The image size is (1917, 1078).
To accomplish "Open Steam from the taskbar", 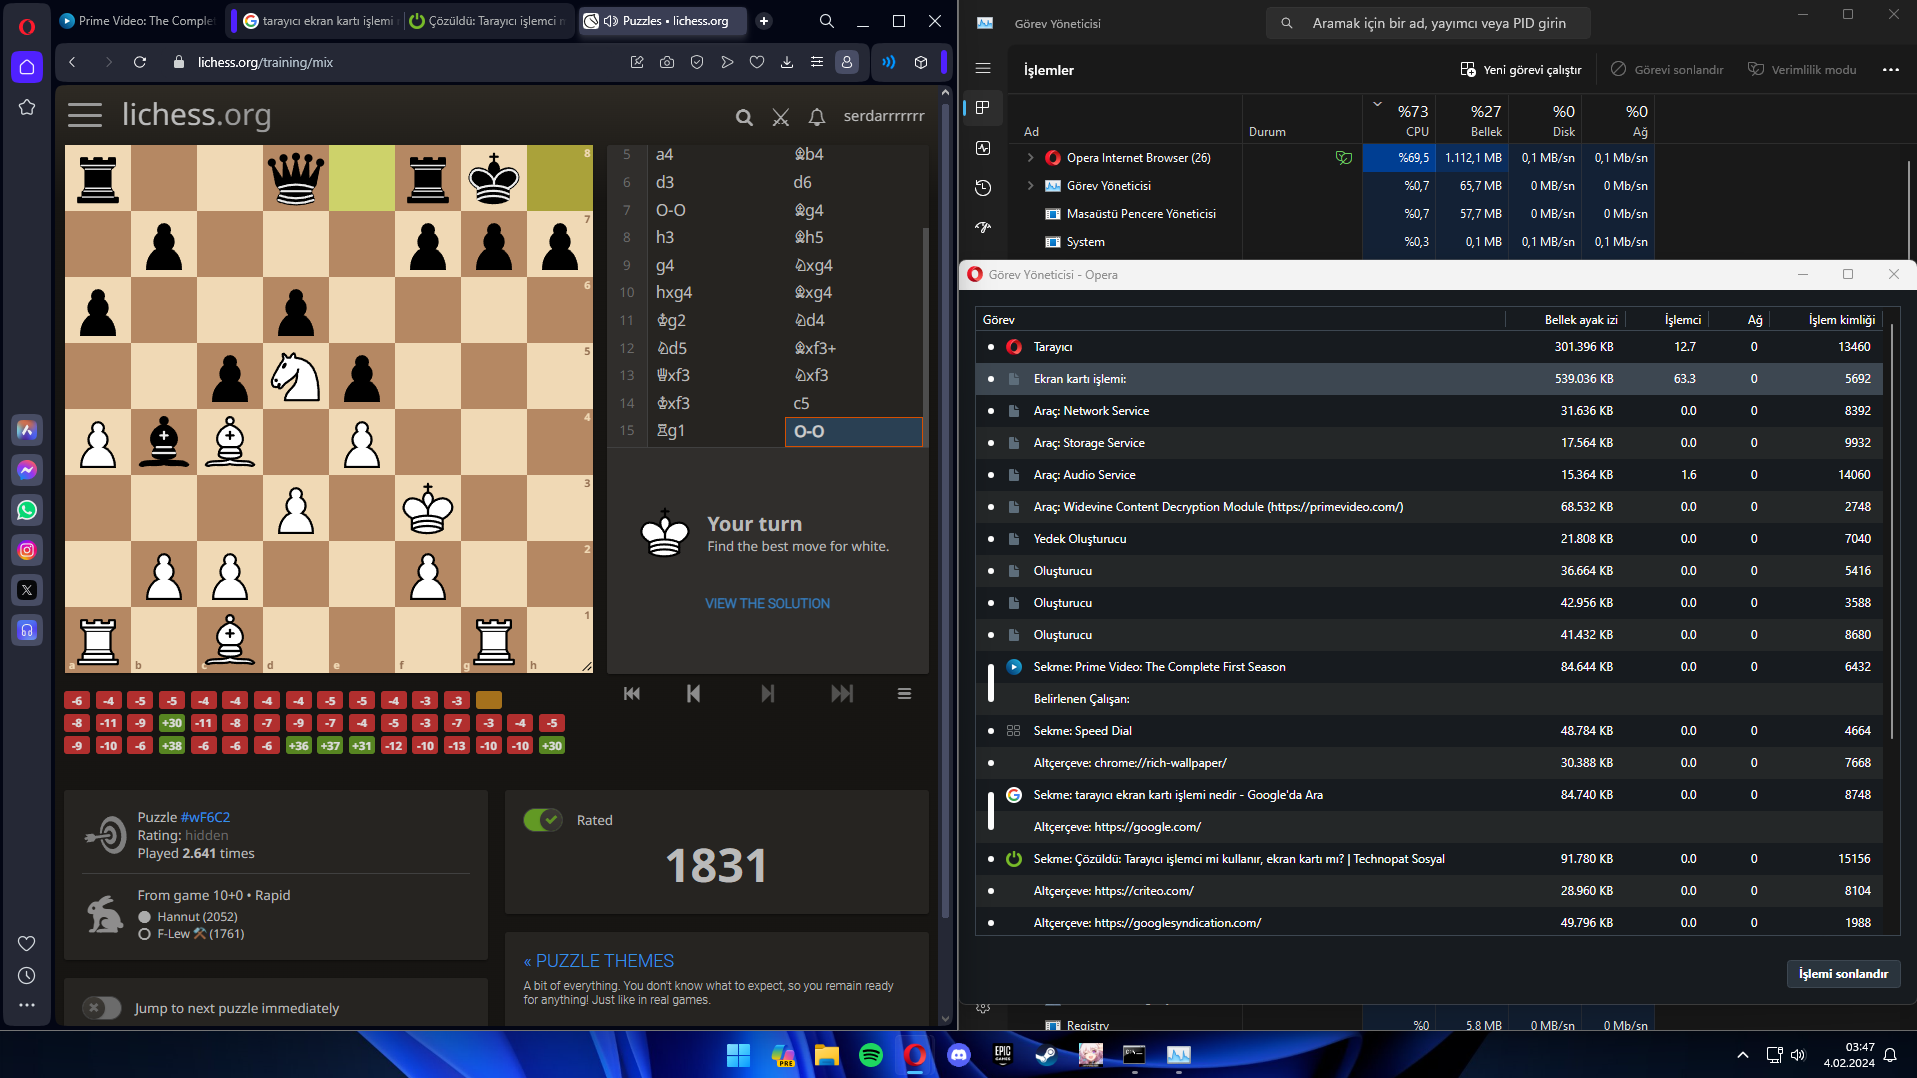I will 1047,1055.
